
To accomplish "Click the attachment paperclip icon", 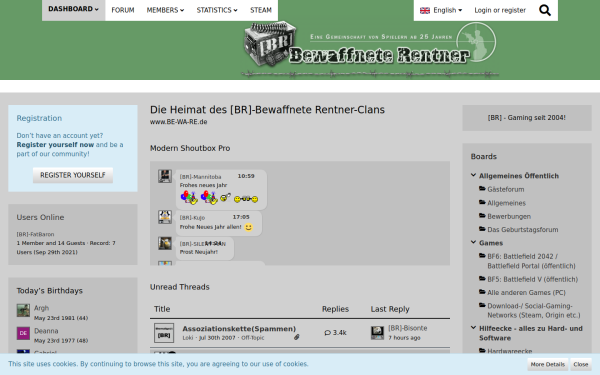I will point(297,337).
